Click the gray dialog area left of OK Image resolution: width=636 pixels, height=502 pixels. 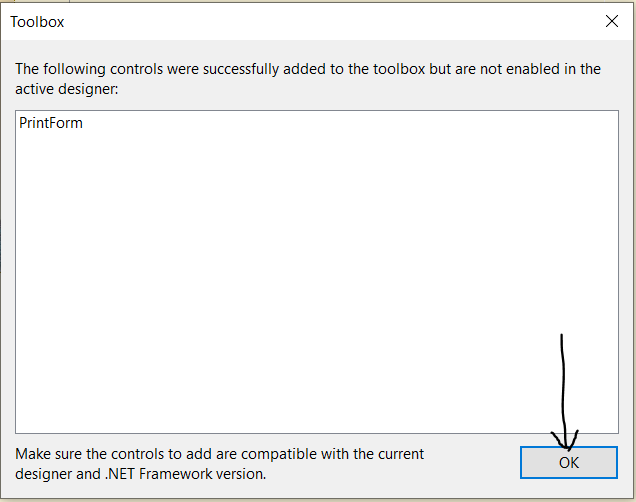coord(473,464)
